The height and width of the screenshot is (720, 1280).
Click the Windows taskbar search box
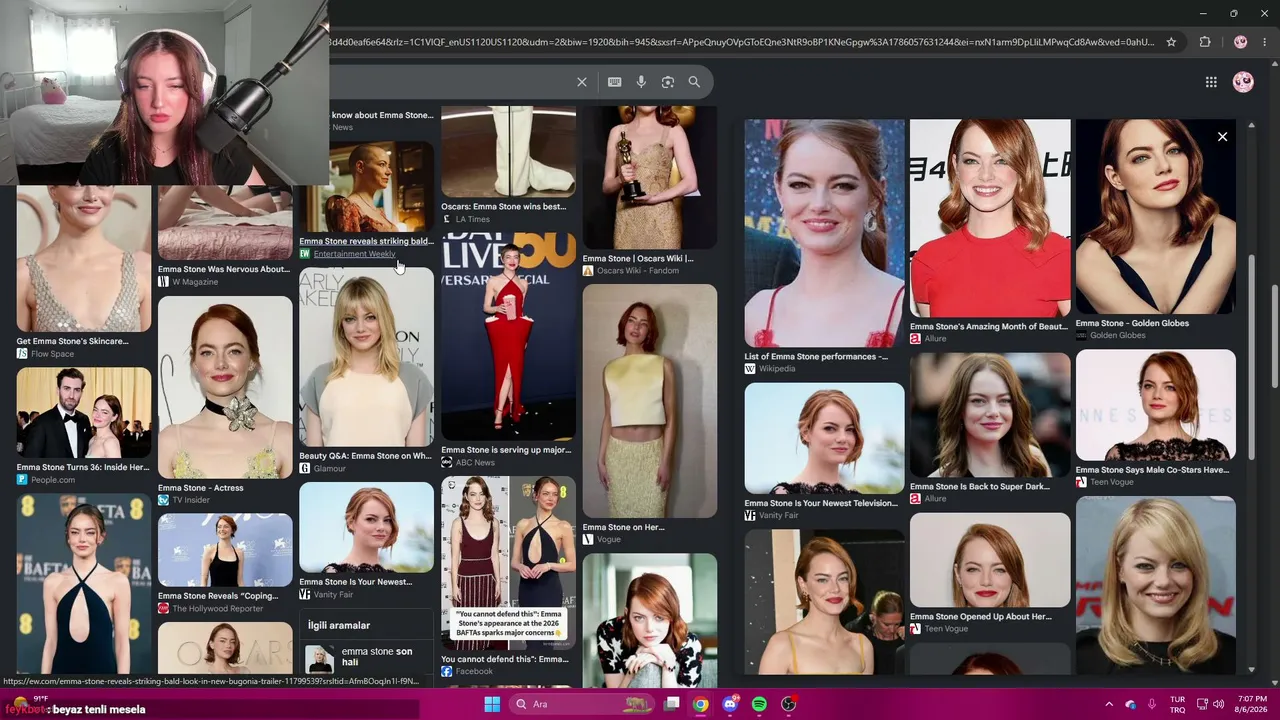coord(581,704)
